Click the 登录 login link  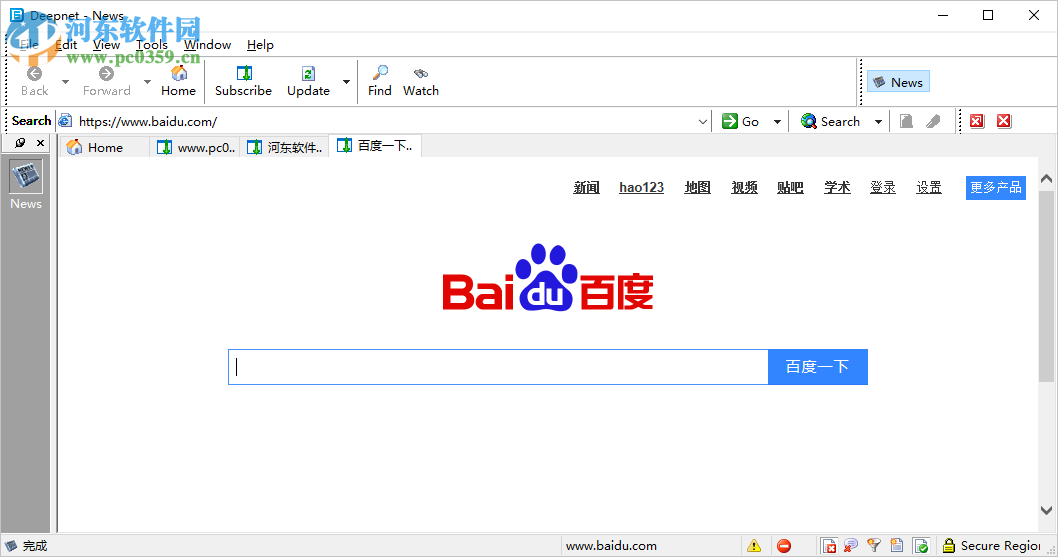(883, 187)
